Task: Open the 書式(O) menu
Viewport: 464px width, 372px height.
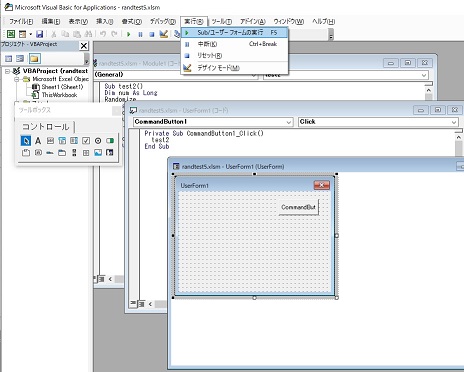Action: 132,21
